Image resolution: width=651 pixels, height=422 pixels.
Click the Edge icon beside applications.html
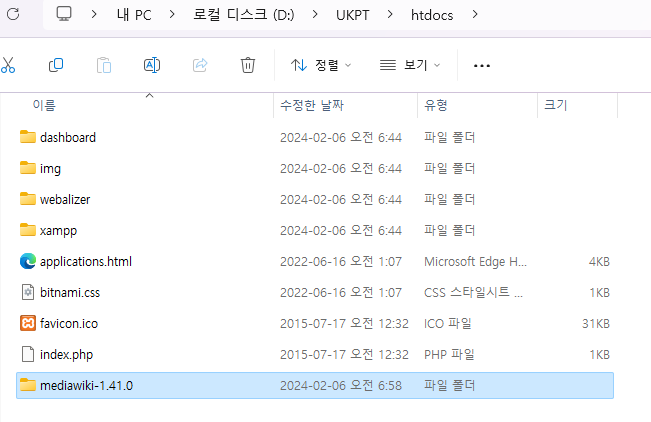pyautogui.click(x=28, y=261)
